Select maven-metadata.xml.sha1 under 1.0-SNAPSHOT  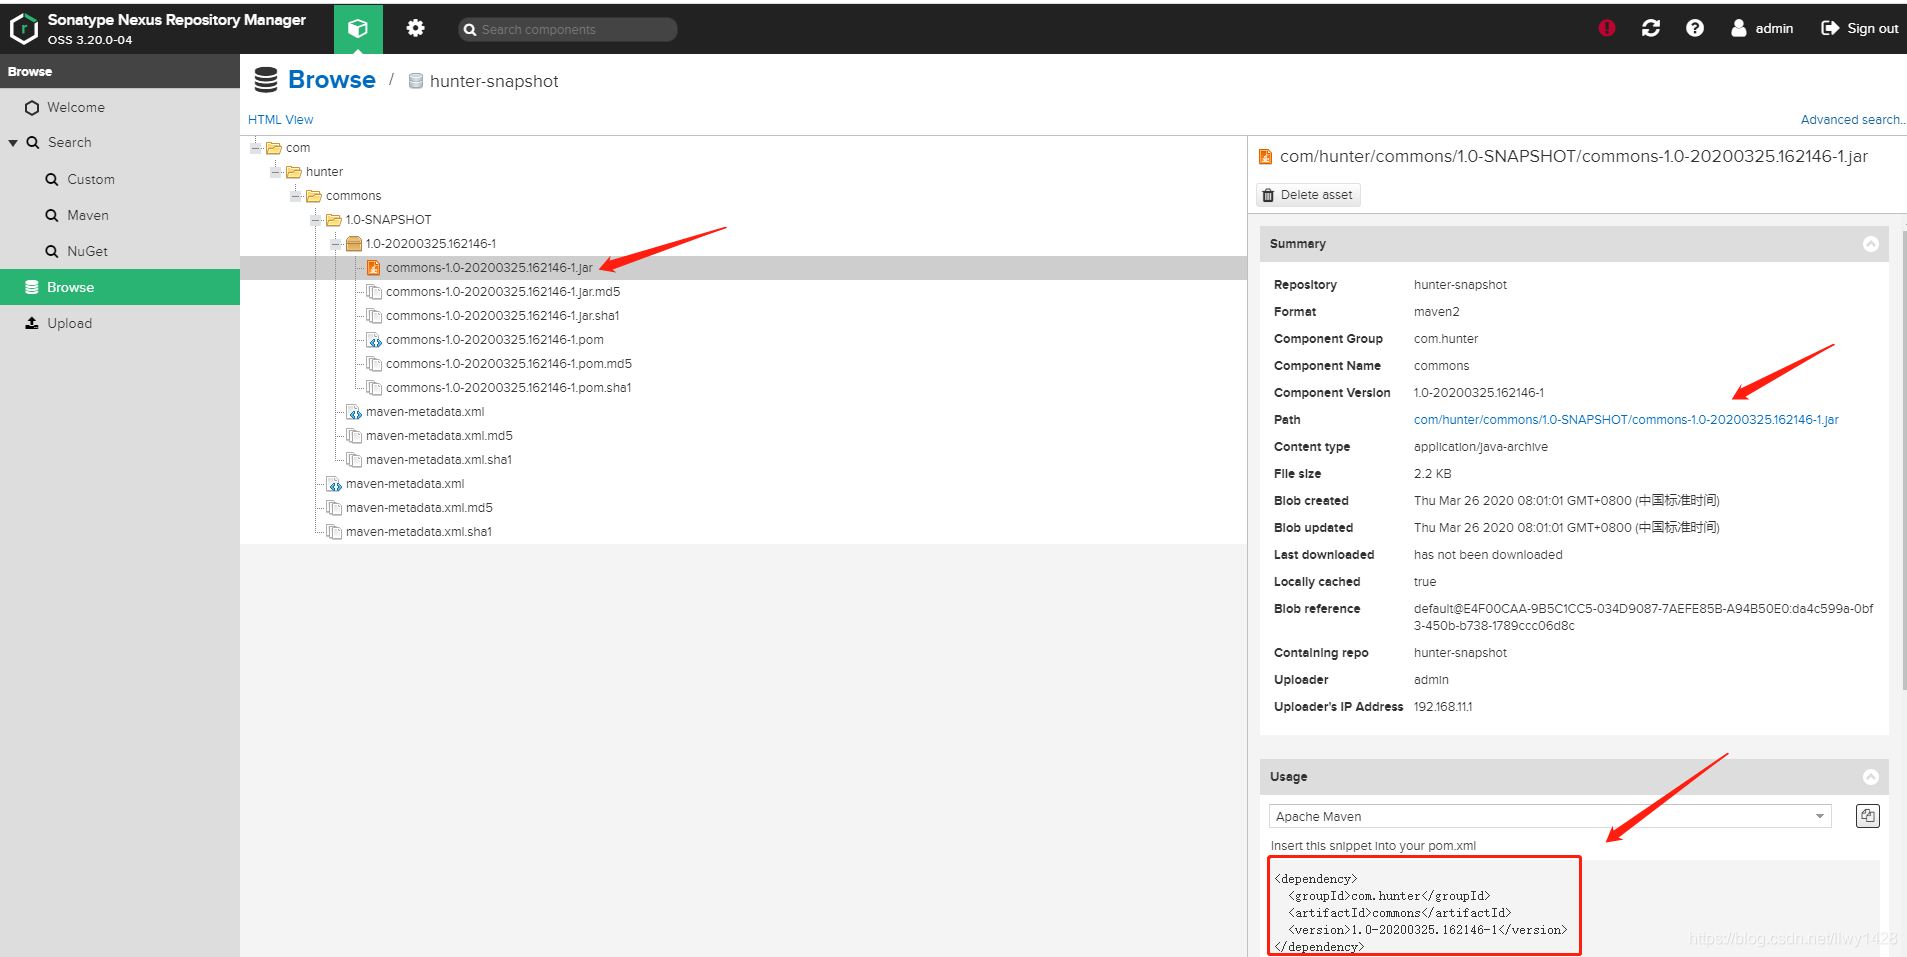[x=439, y=459]
